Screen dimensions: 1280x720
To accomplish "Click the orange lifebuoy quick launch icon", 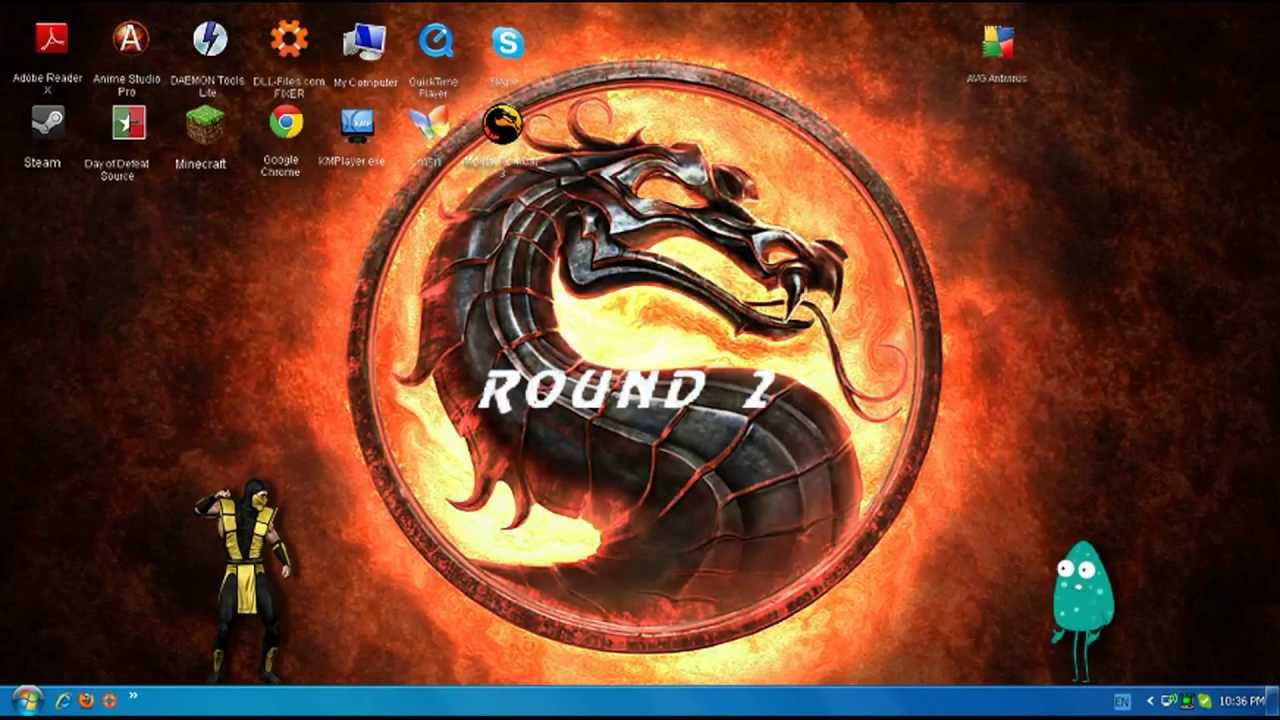I will [109, 701].
